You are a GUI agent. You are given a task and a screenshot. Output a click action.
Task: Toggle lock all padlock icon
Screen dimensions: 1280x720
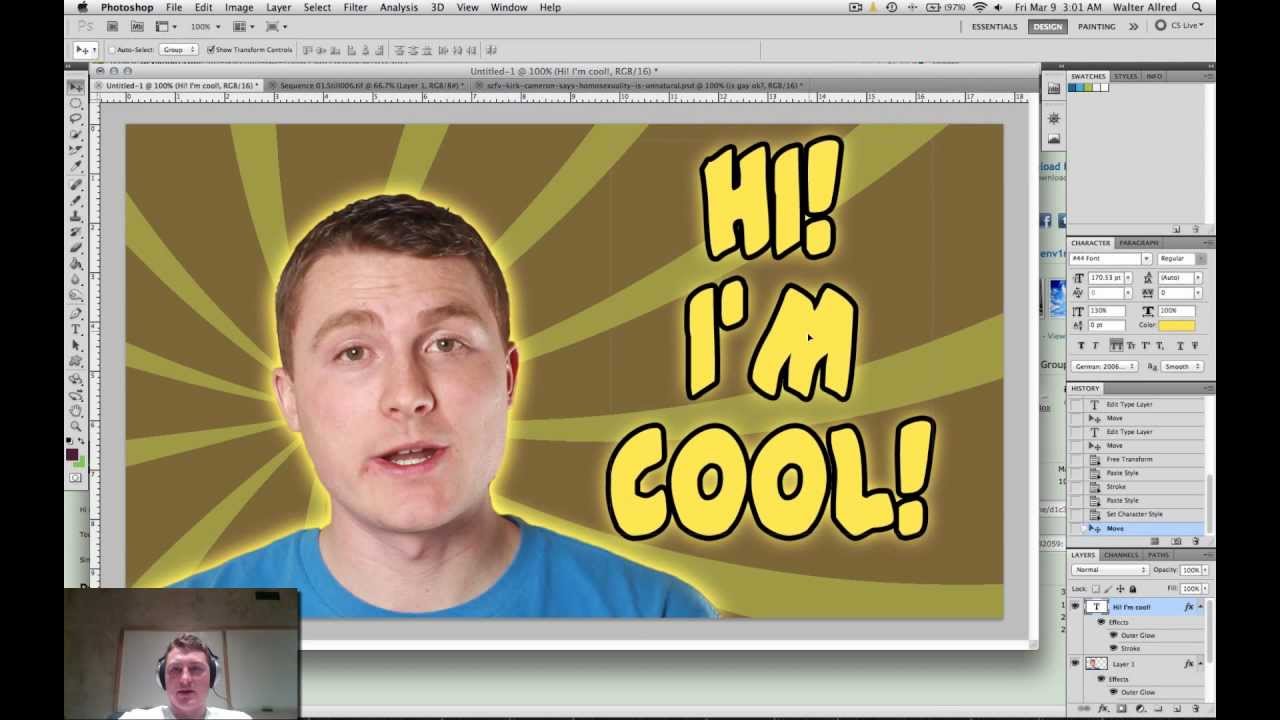tap(1132, 589)
